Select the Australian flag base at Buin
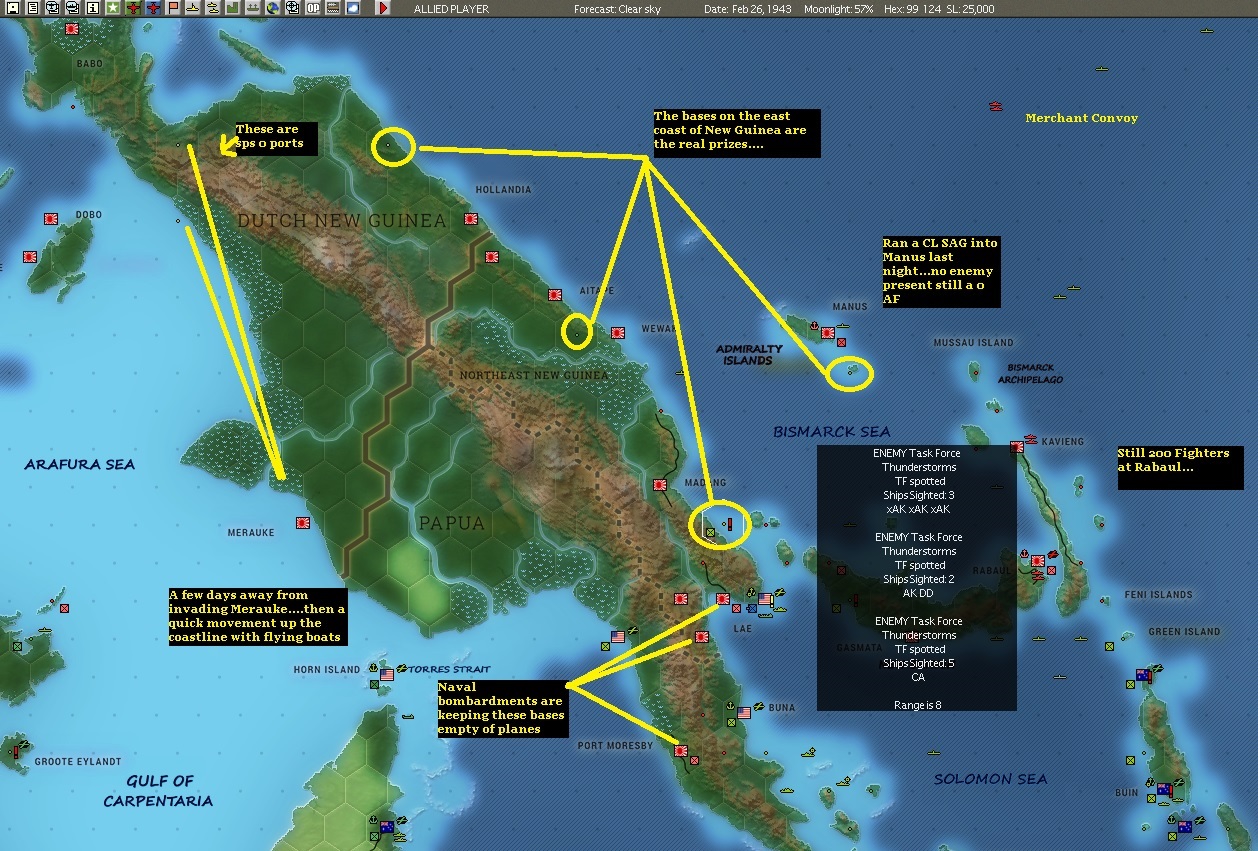 1164,789
